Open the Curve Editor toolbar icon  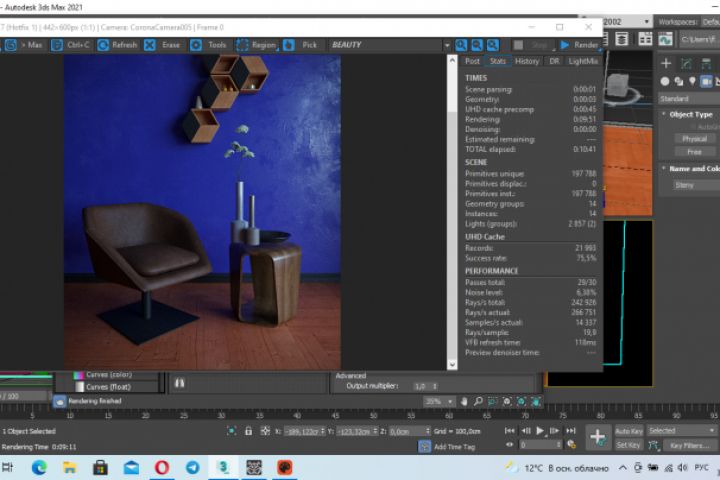pyautogui.click(x=665, y=40)
